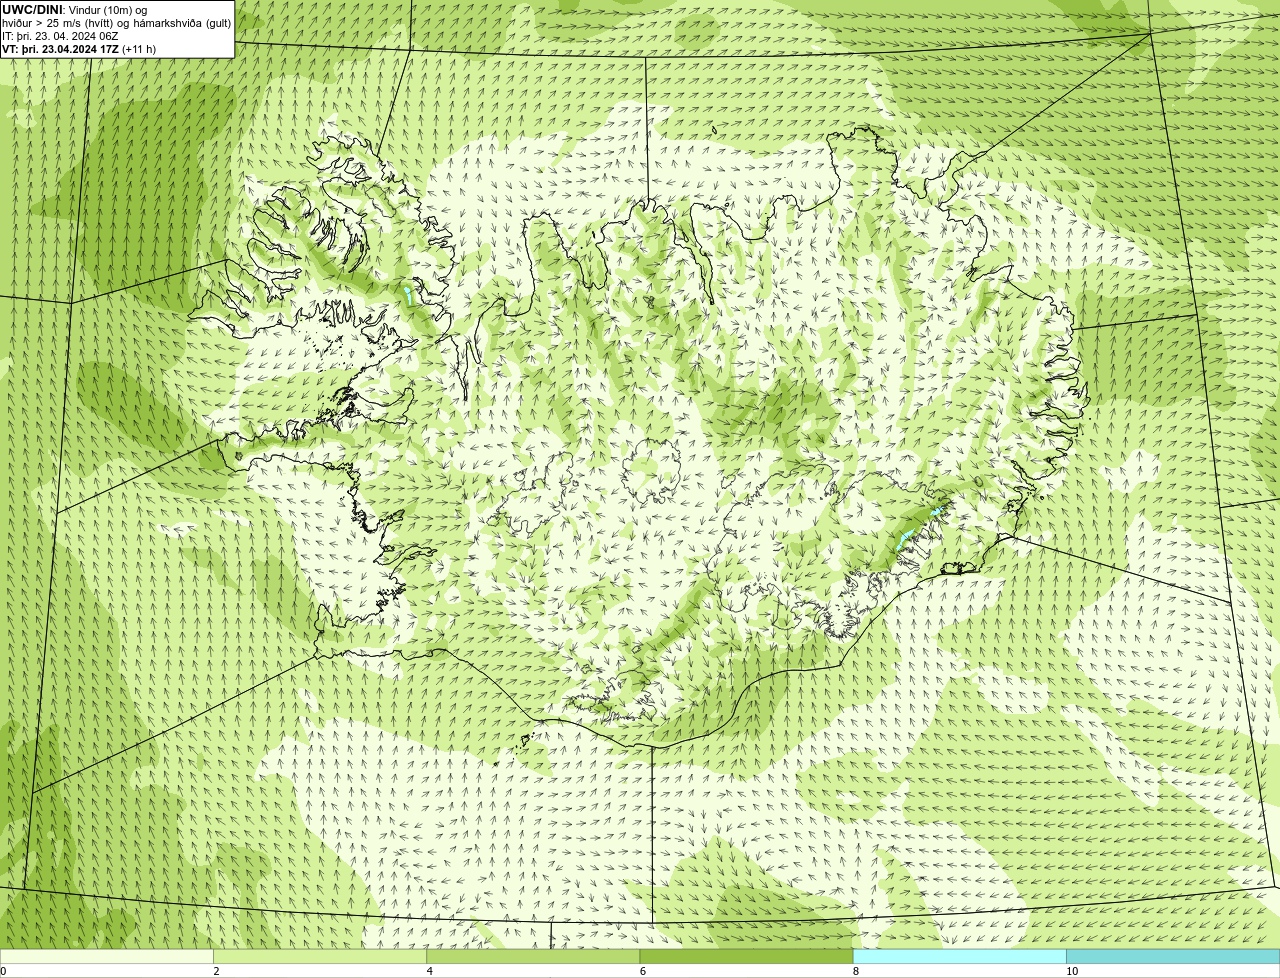Click the 'IT: þri. 23. 04. 2024 06Z' line
This screenshot has height=978, width=1280.
(60, 36)
